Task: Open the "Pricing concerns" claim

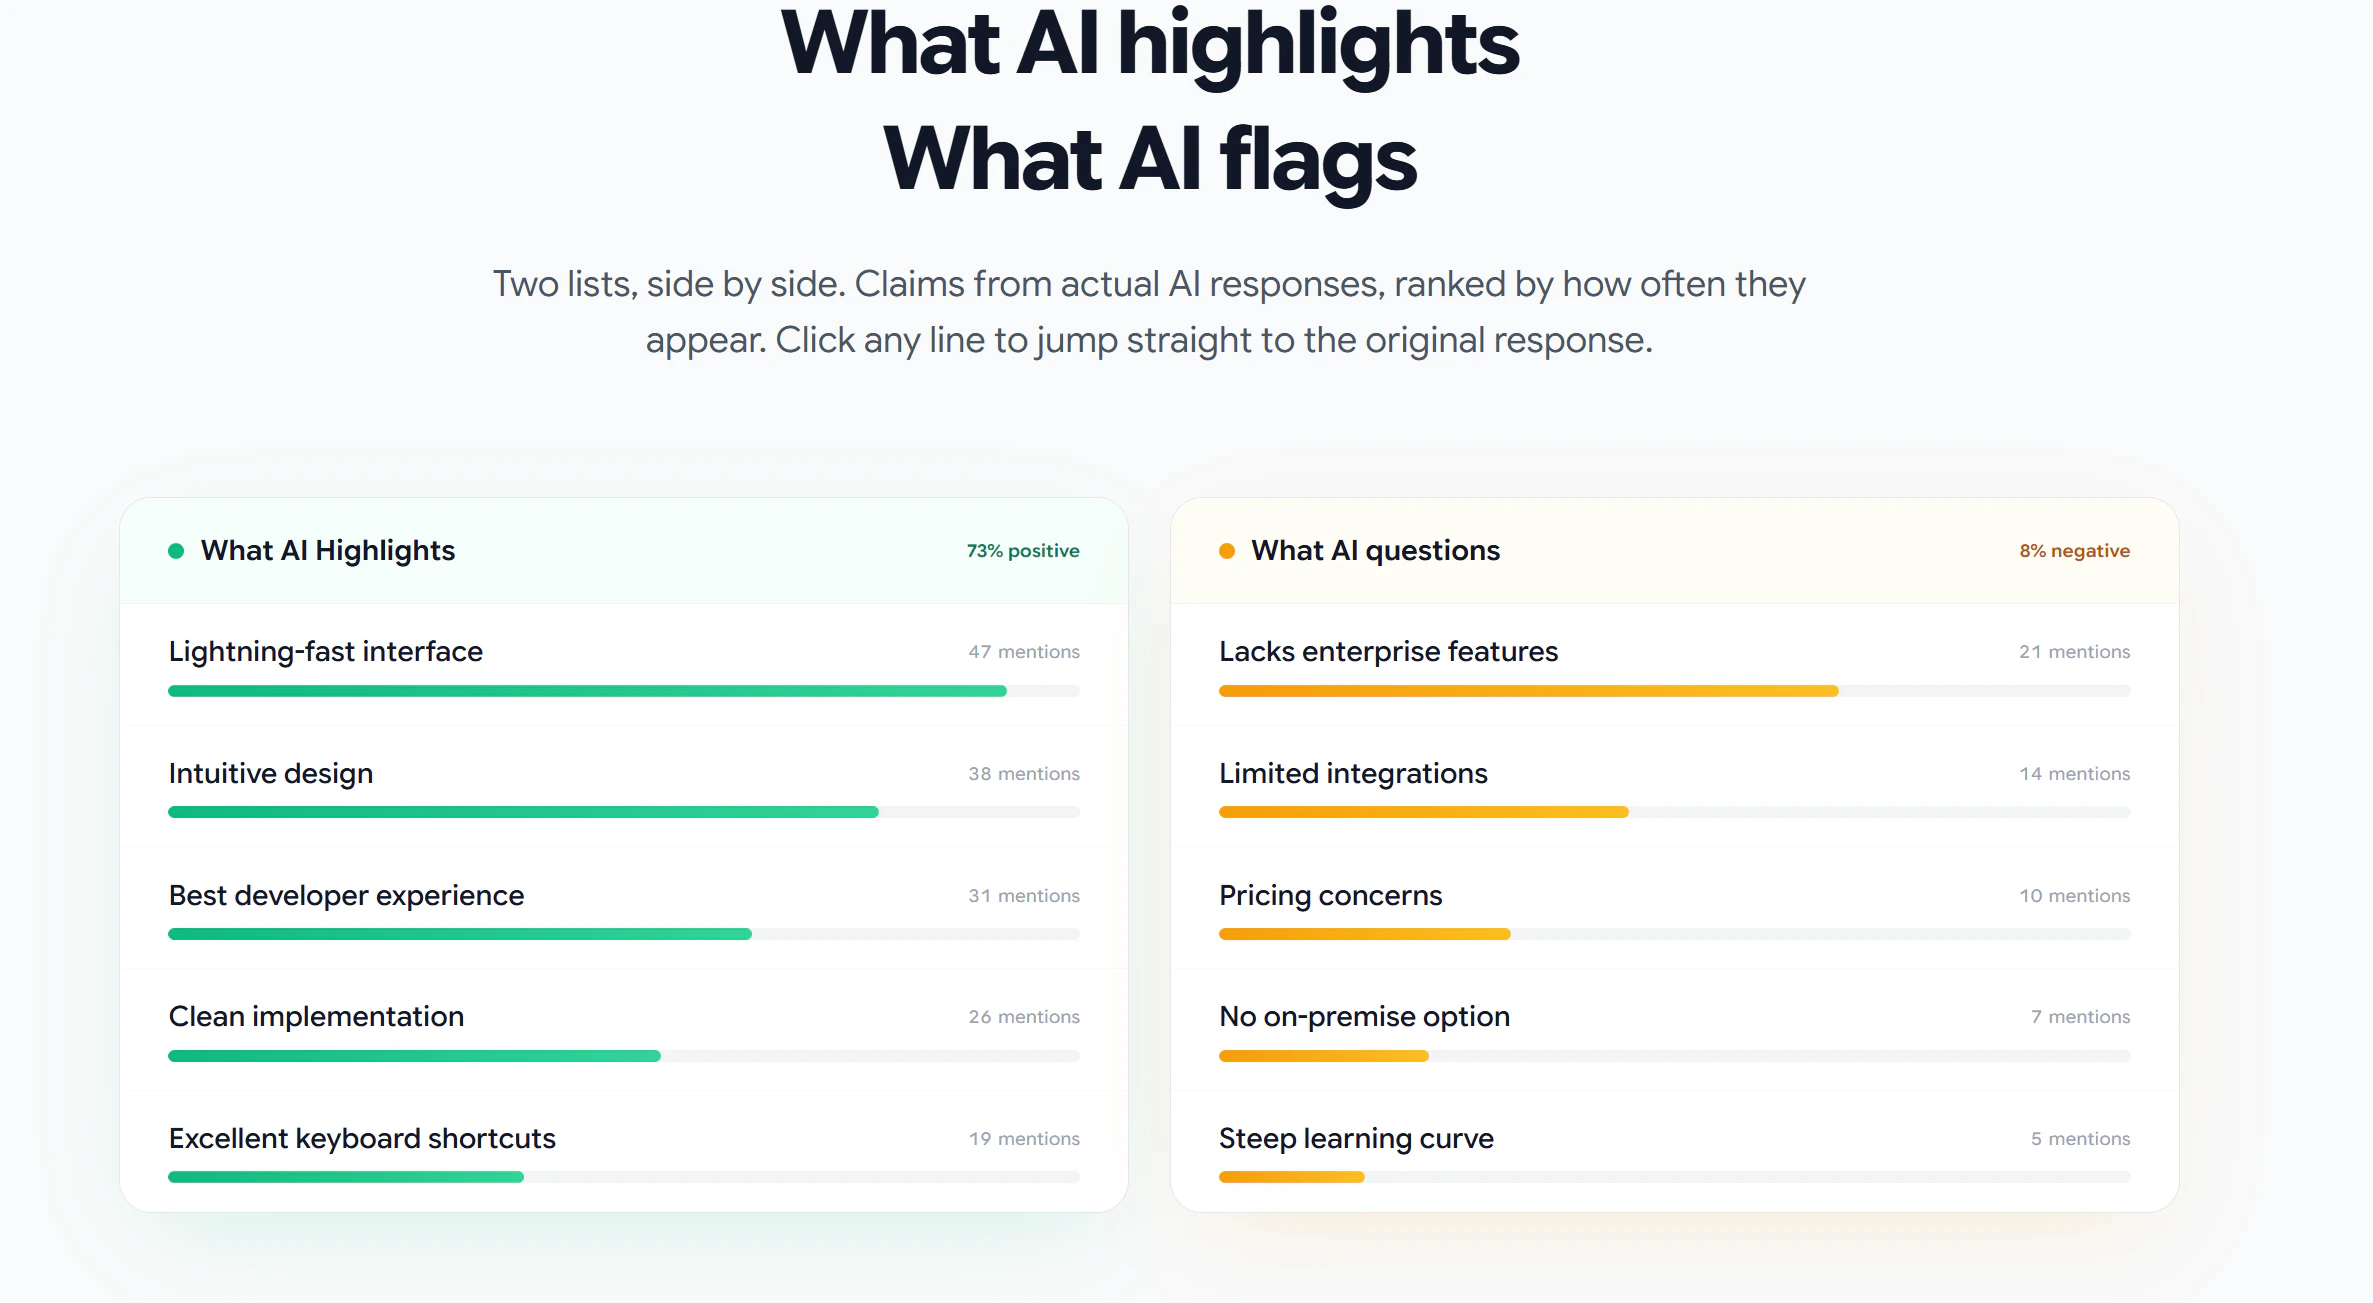Action: click(x=1330, y=895)
